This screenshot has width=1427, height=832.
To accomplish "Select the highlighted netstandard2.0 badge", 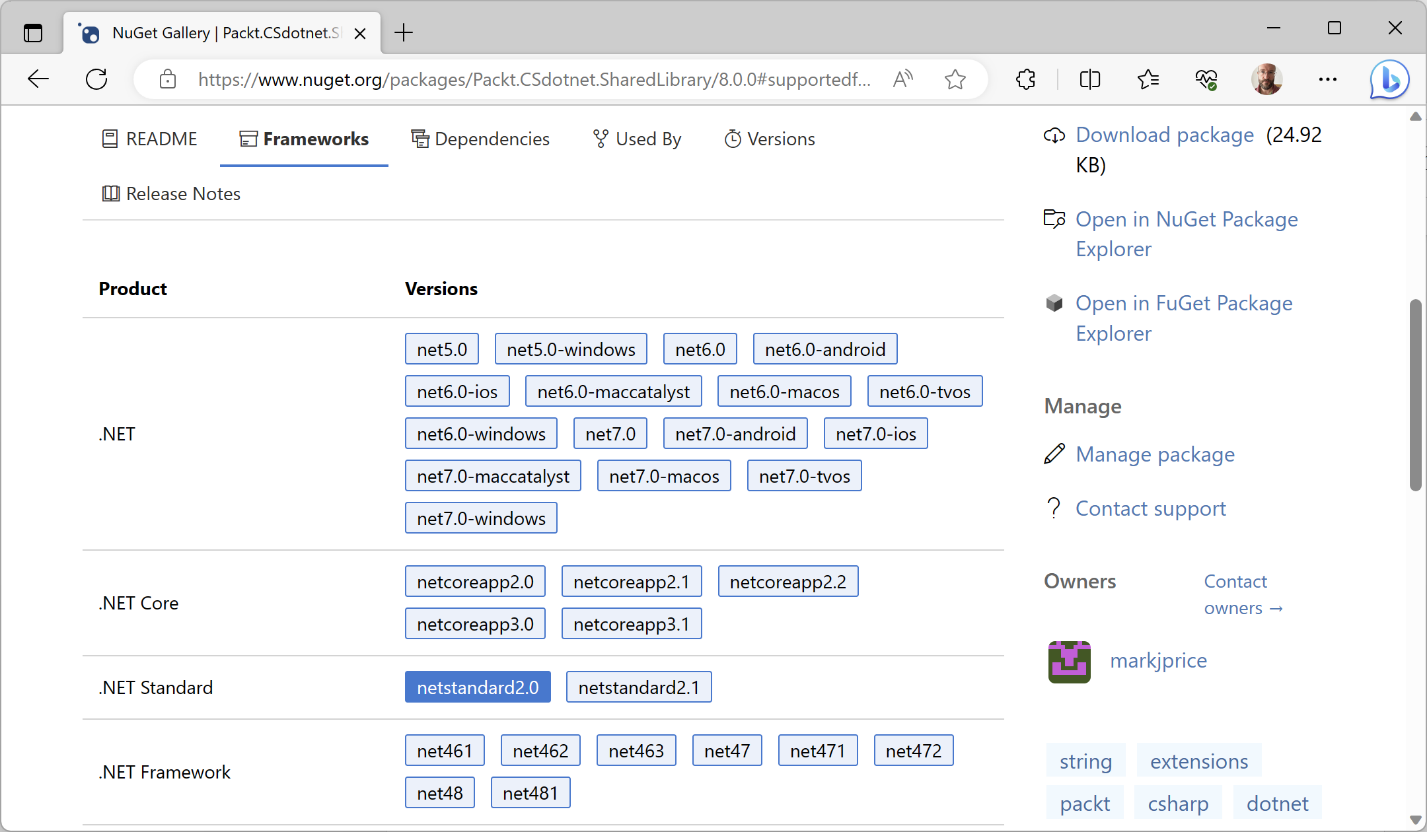I will tap(478, 687).
